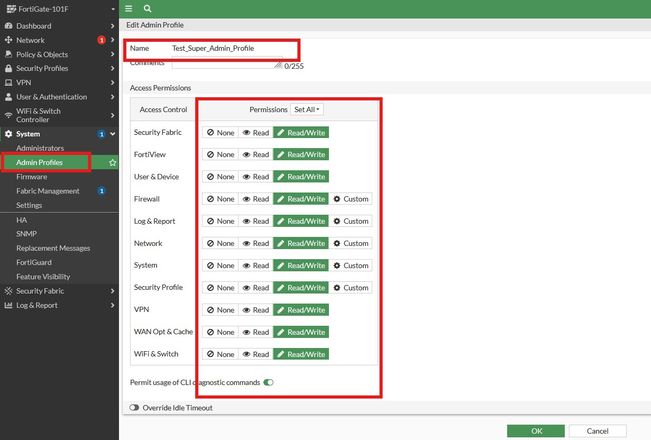
Task: Click the red notification badge on Network
Action: point(101,40)
